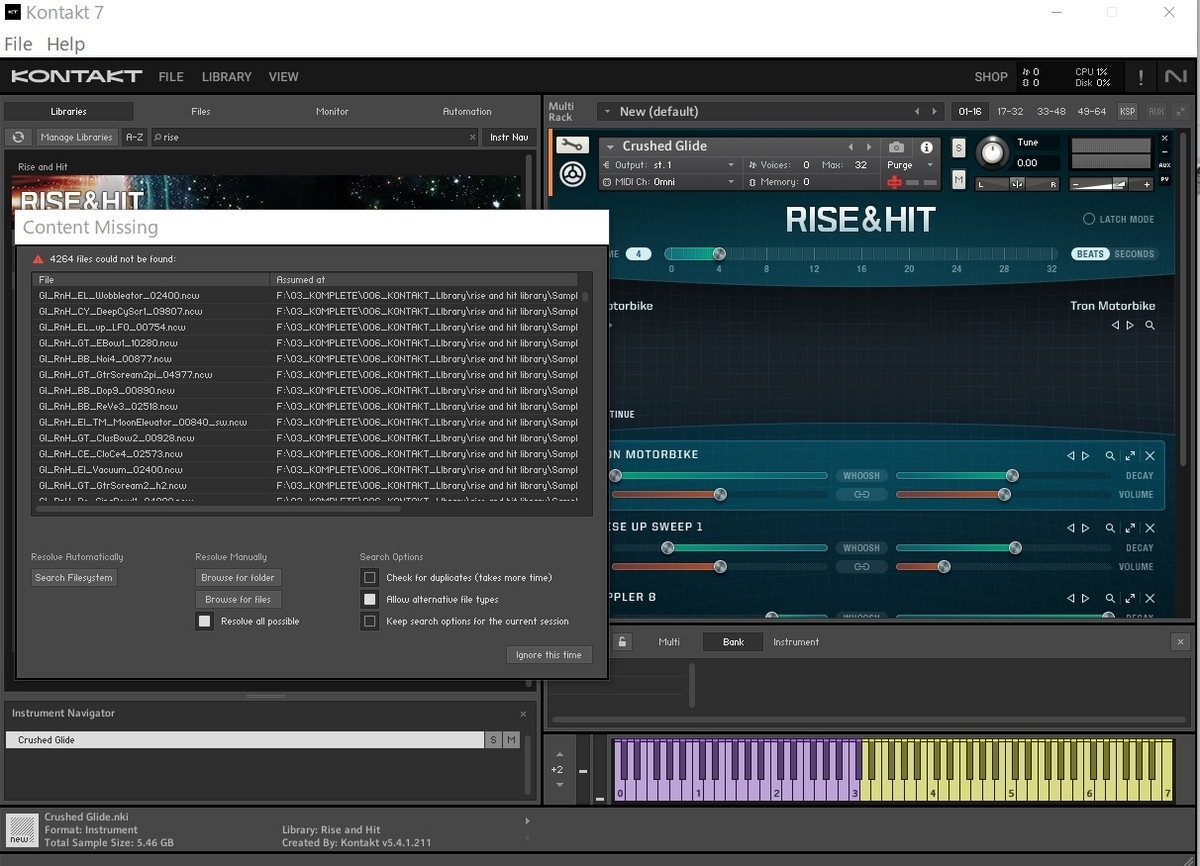Enable Check for duplicates checkbox

pyautogui.click(x=370, y=578)
